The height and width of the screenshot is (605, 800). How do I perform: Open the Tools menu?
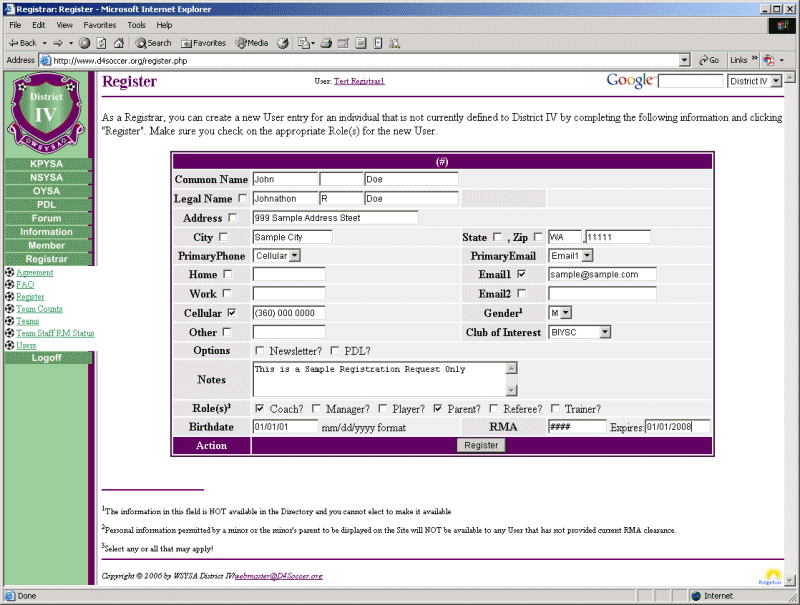point(137,24)
